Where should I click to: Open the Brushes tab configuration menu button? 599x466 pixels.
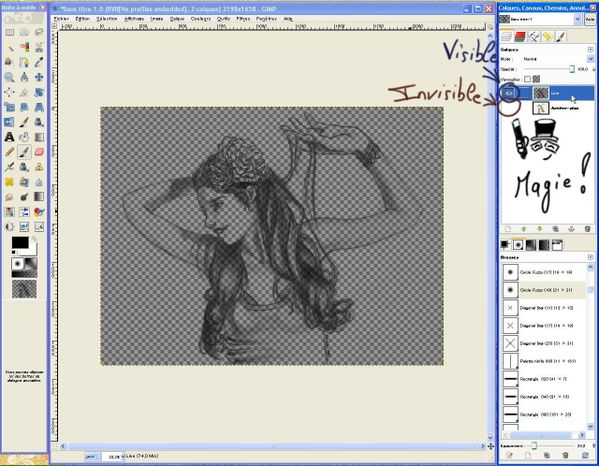591,257
